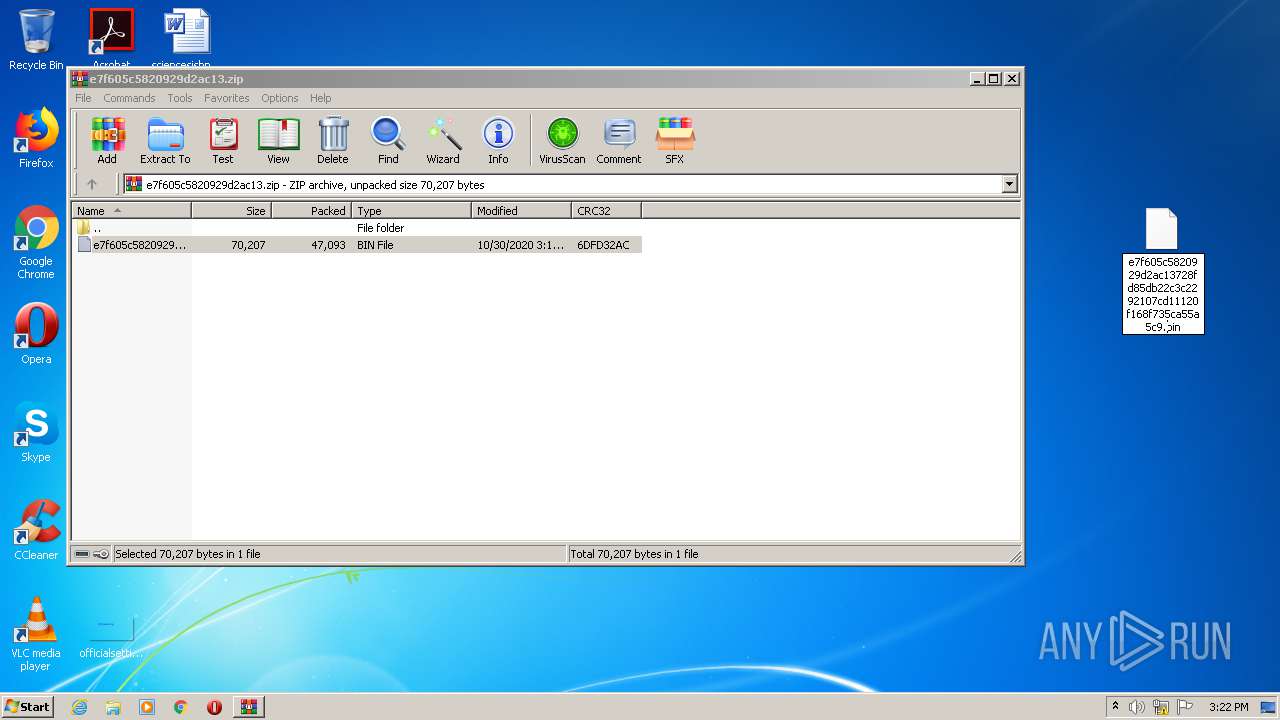Click the Find magnifier icon

(x=388, y=140)
